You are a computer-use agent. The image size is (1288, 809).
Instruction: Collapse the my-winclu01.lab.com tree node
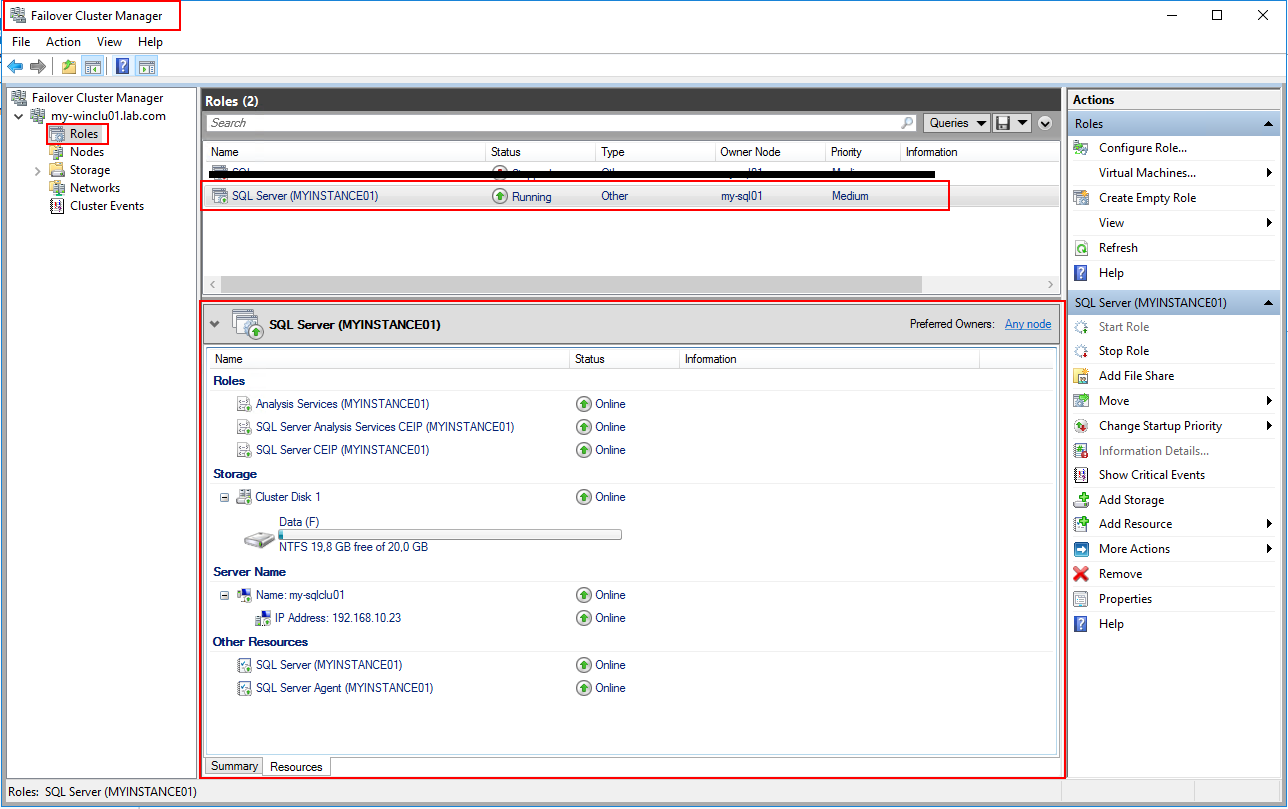(18, 116)
